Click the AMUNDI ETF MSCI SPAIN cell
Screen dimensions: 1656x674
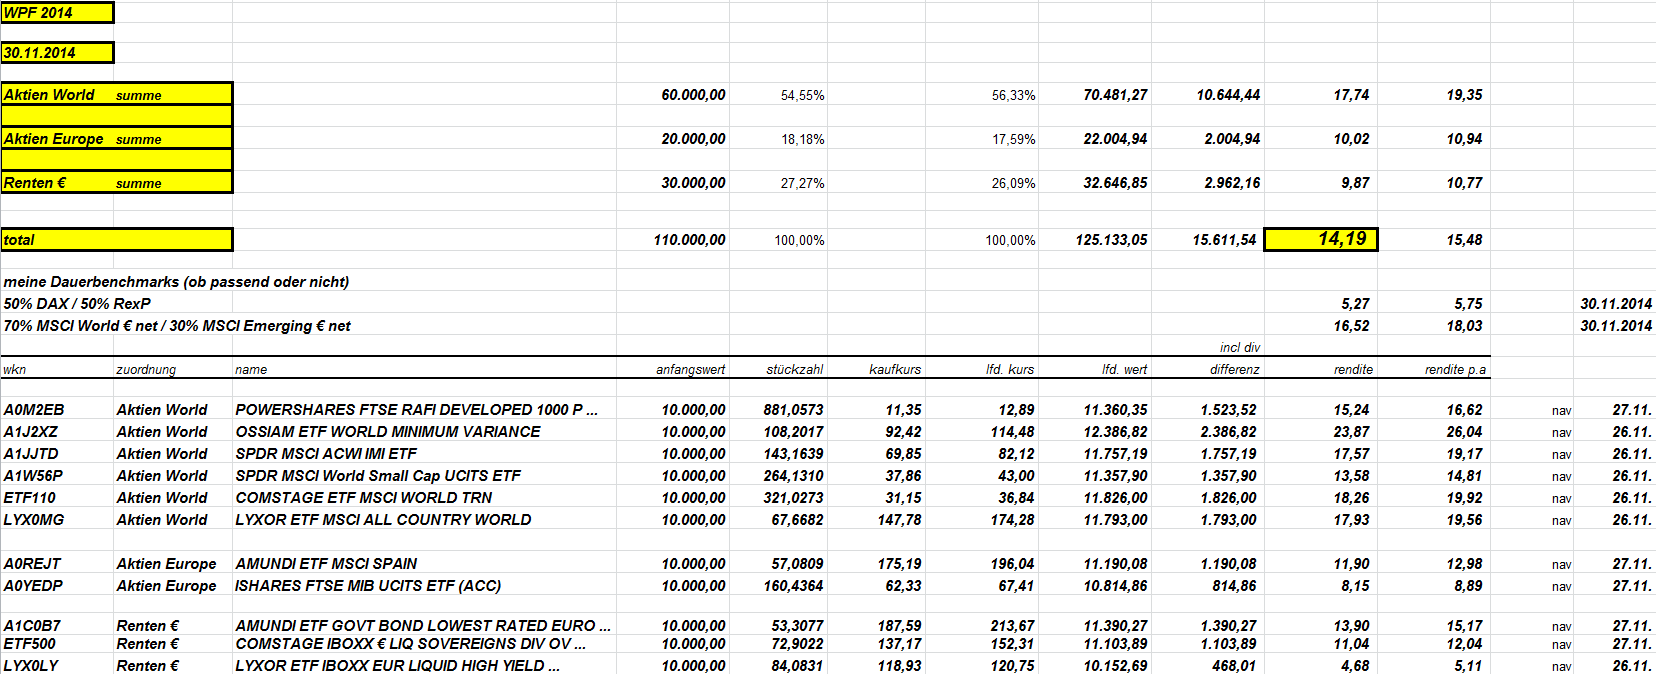coord(326,564)
